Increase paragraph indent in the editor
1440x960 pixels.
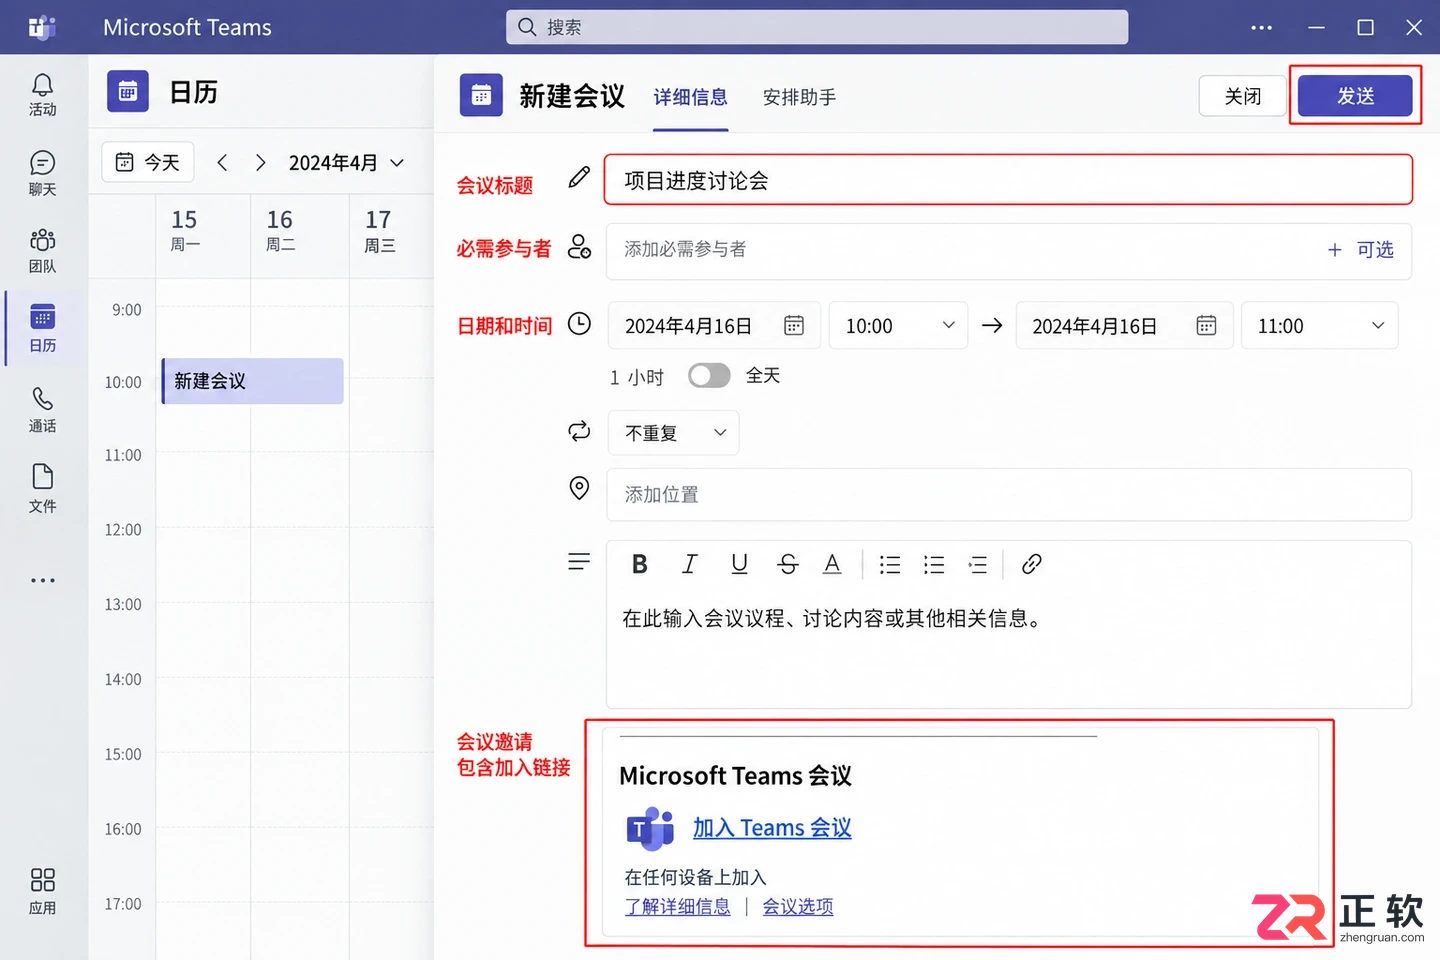pos(978,565)
